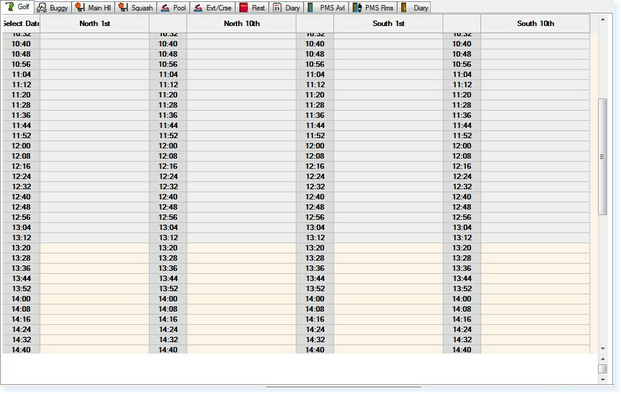Screen dimensions: 621x394
Task: Open the last Diary tab
Action: [414, 8]
